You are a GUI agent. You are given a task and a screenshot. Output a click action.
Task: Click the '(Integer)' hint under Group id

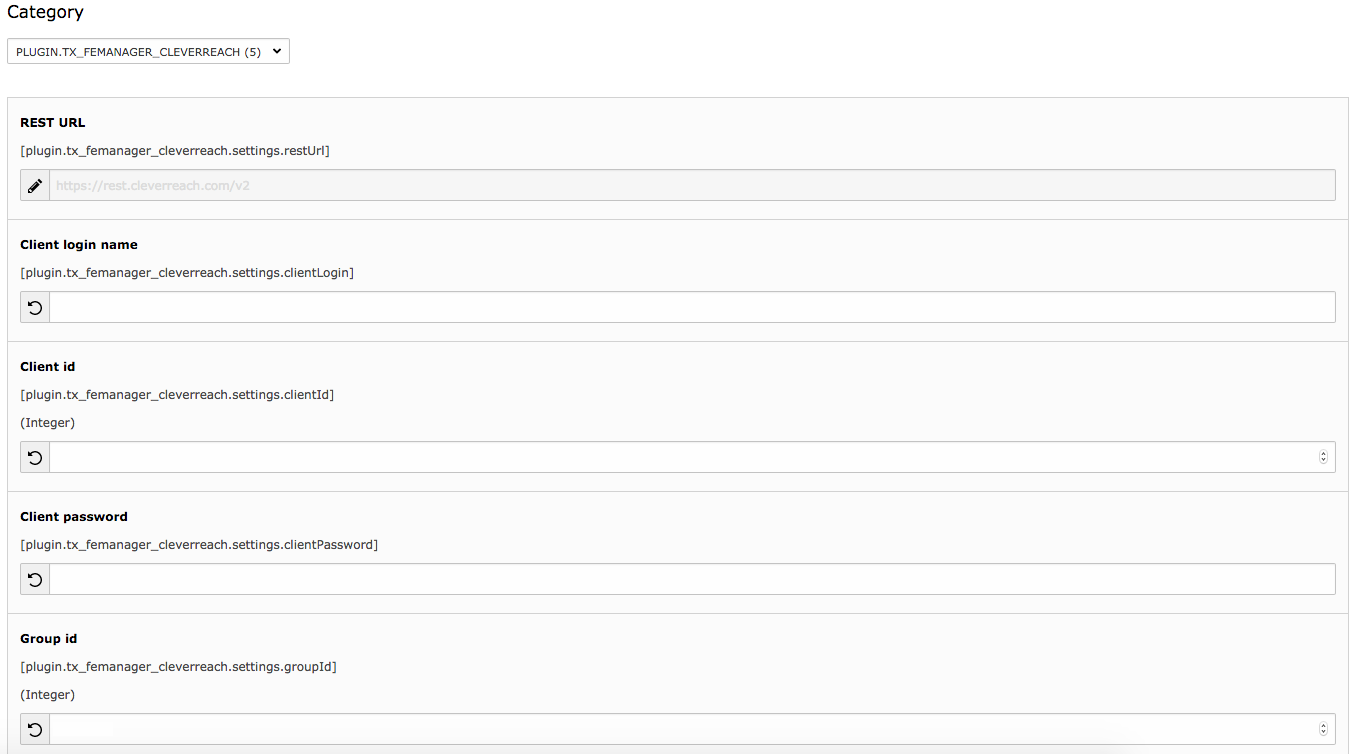pyautogui.click(x=47, y=695)
